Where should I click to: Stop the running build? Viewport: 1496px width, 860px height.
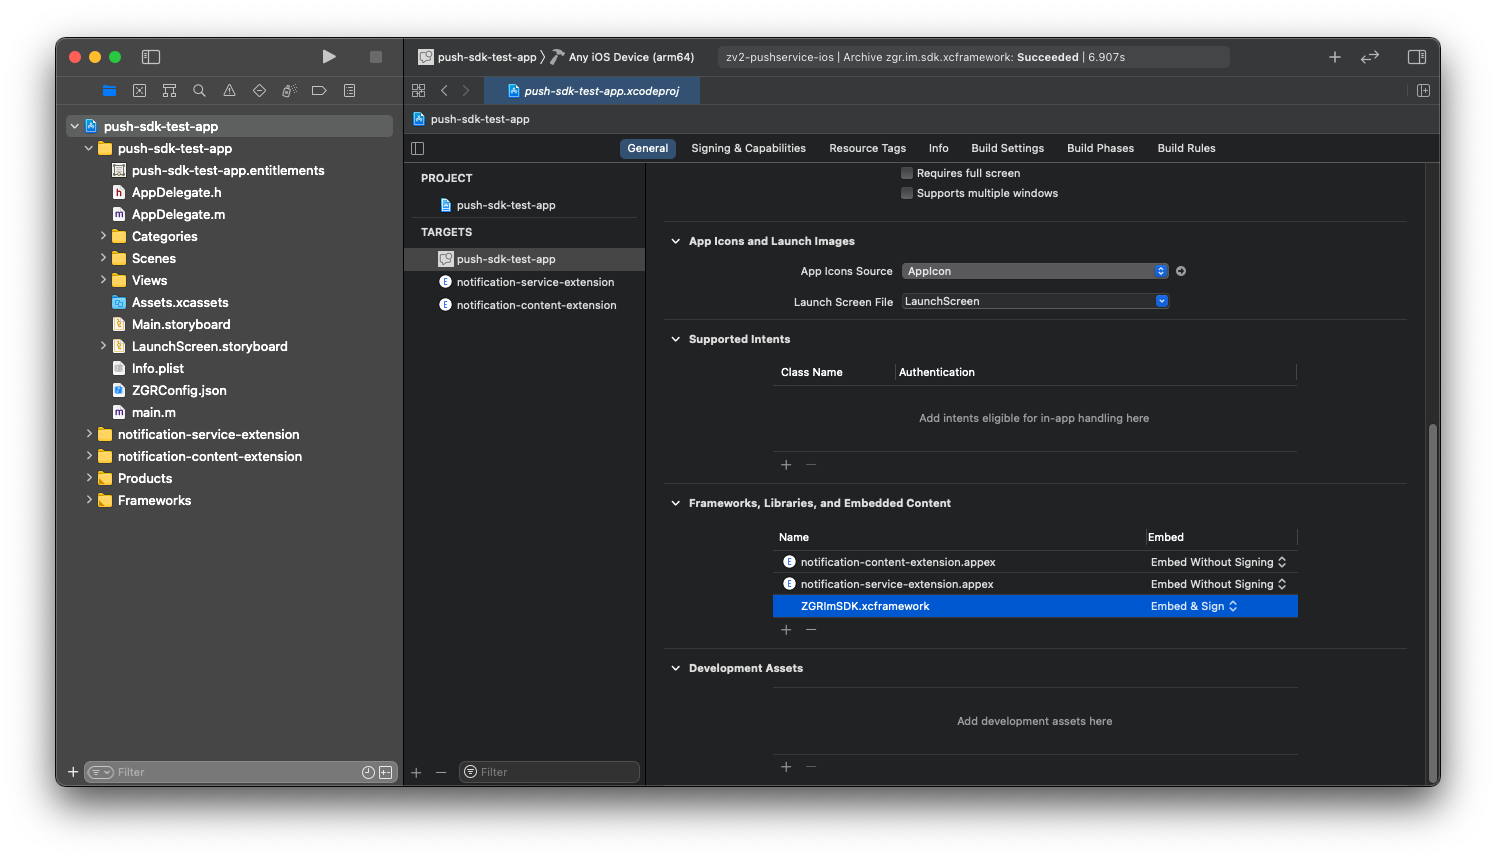point(376,57)
